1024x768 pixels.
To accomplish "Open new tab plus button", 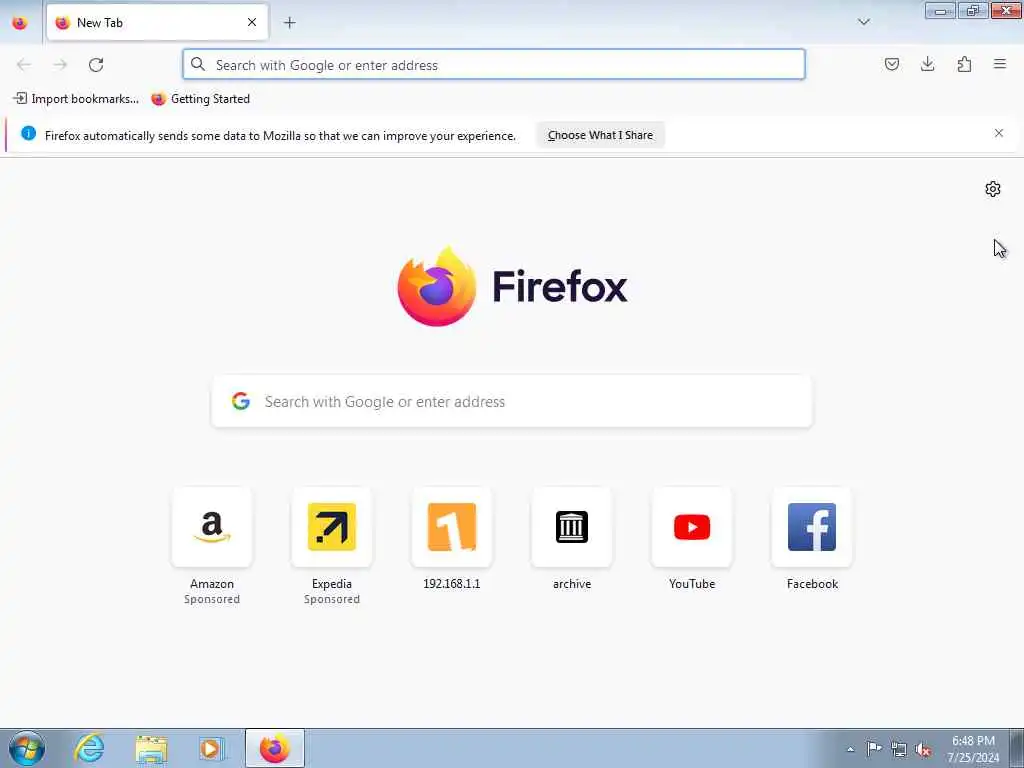I will coord(289,23).
